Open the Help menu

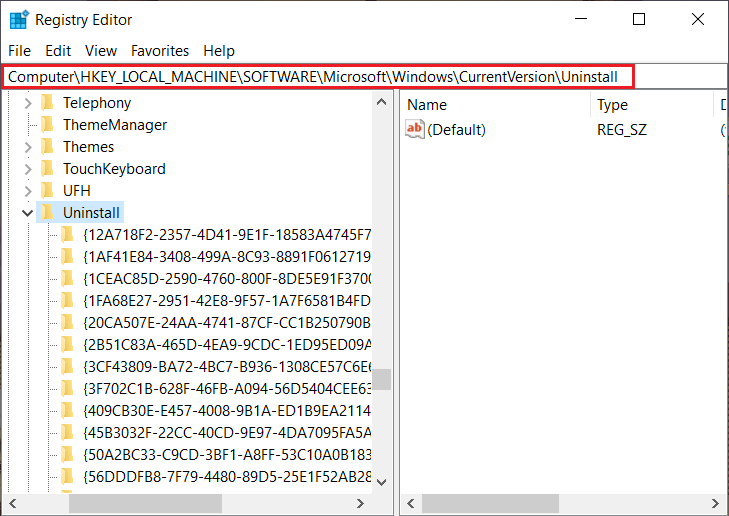pyautogui.click(x=219, y=51)
